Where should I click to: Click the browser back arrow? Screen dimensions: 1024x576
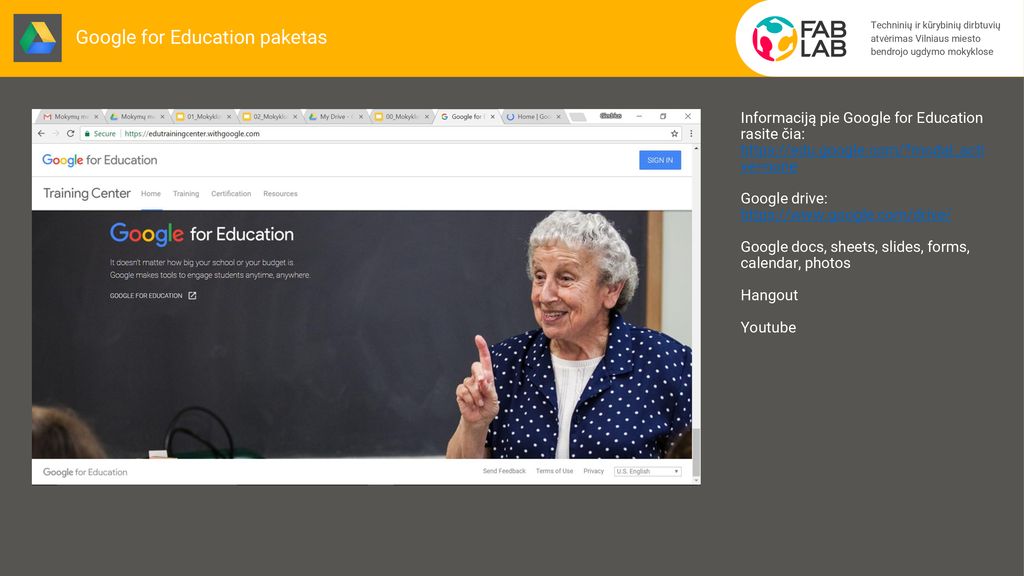click(42, 133)
